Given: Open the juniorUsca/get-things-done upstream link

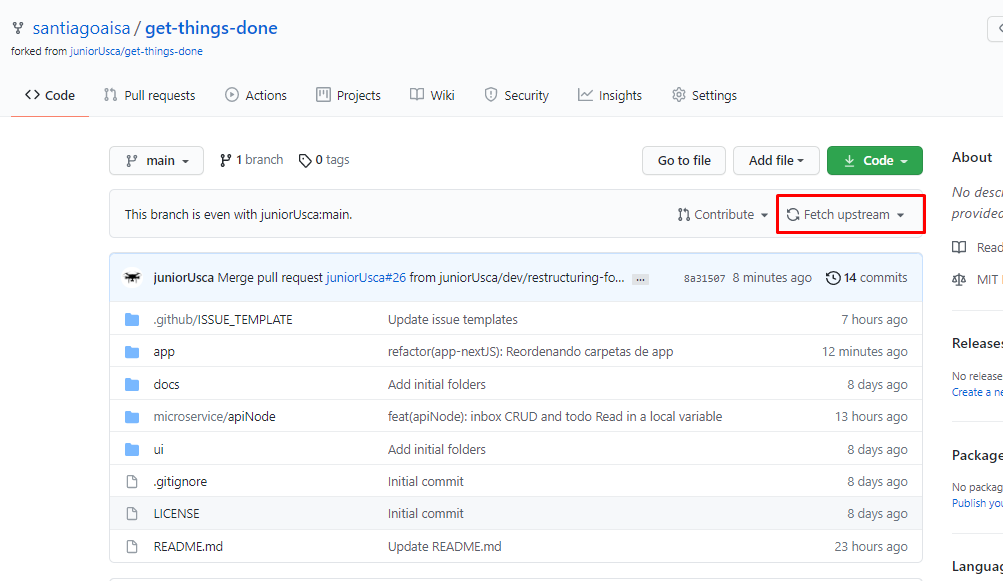Looking at the screenshot, I should tap(136, 51).
